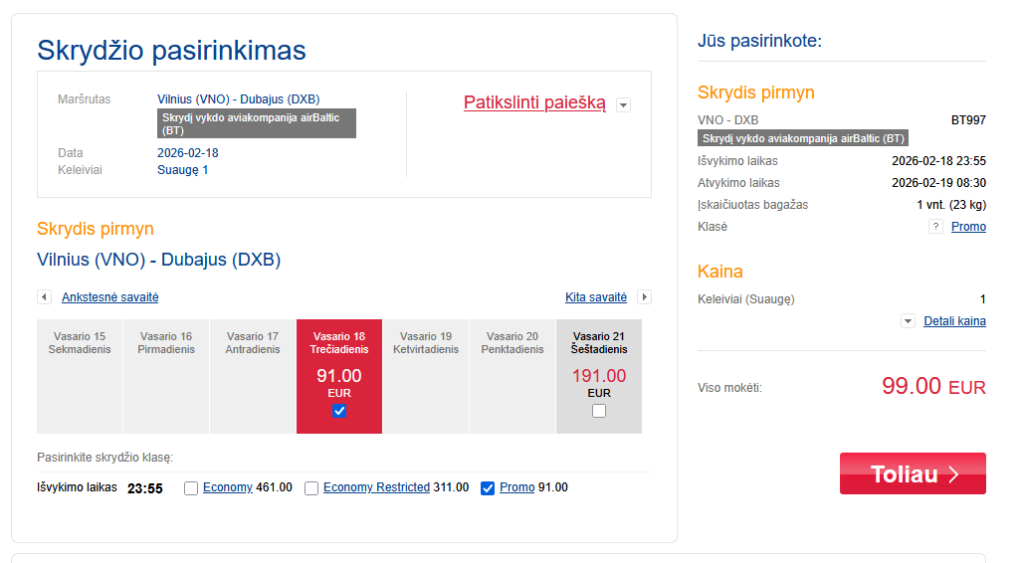The image size is (1024, 563).
Task: Select the Economy class checkbox
Action: click(191, 488)
